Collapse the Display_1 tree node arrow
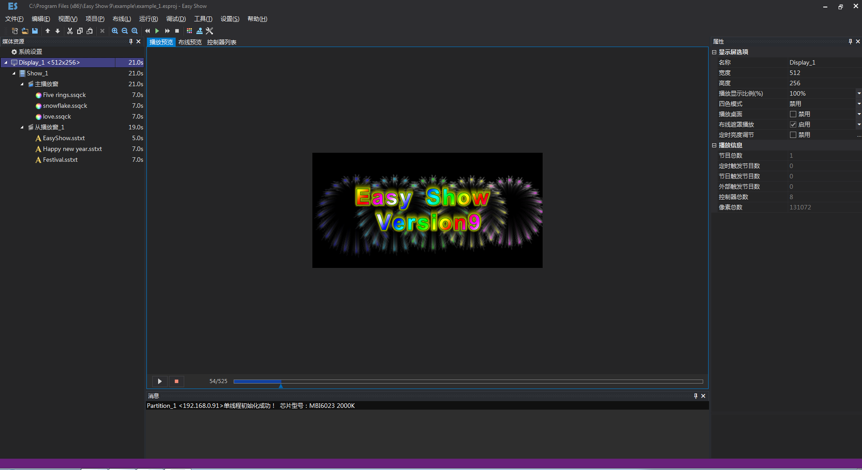The height and width of the screenshot is (470, 862). [6, 63]
